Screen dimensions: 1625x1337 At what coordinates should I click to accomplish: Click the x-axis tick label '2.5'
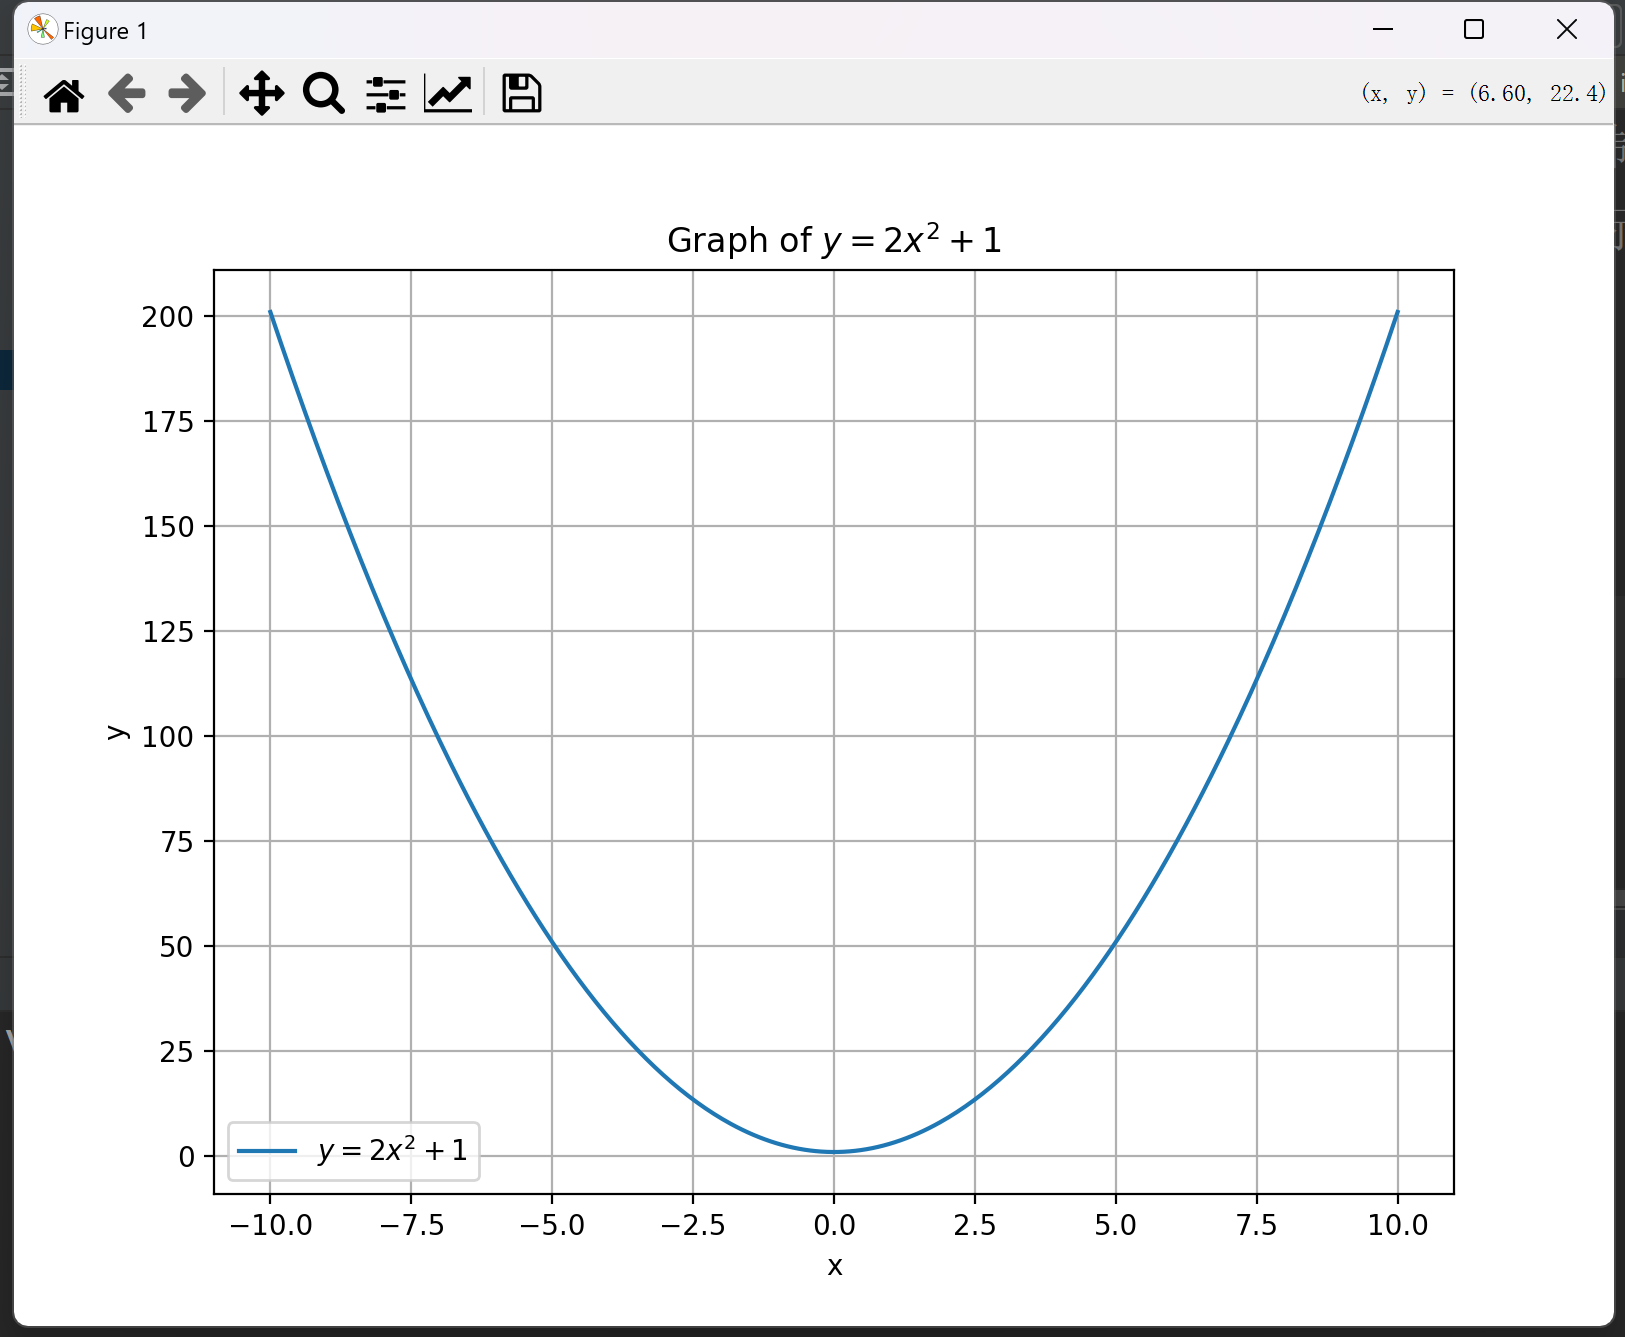point(975,1225)
